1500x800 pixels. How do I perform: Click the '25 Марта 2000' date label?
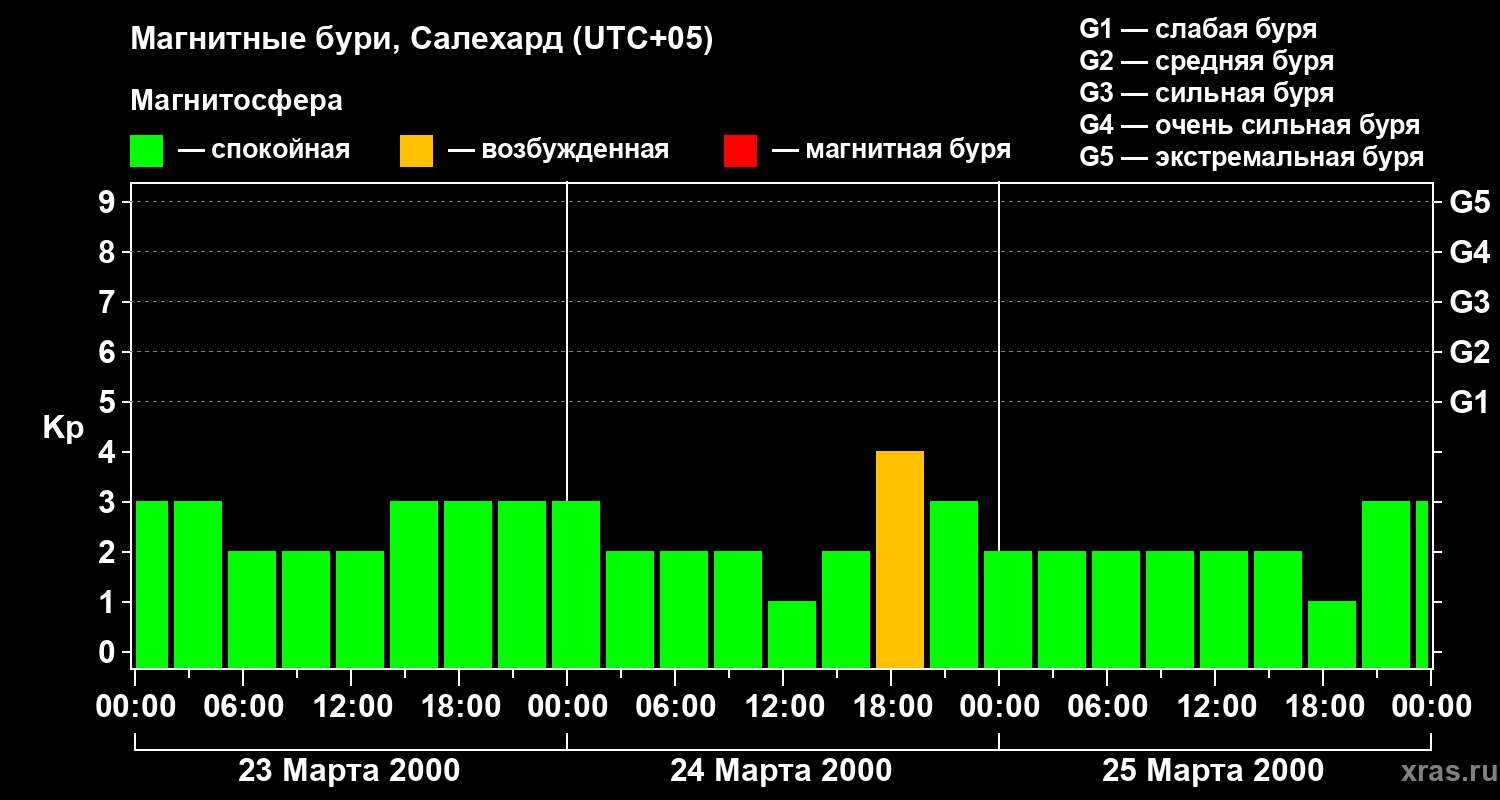click(1213, 771)
